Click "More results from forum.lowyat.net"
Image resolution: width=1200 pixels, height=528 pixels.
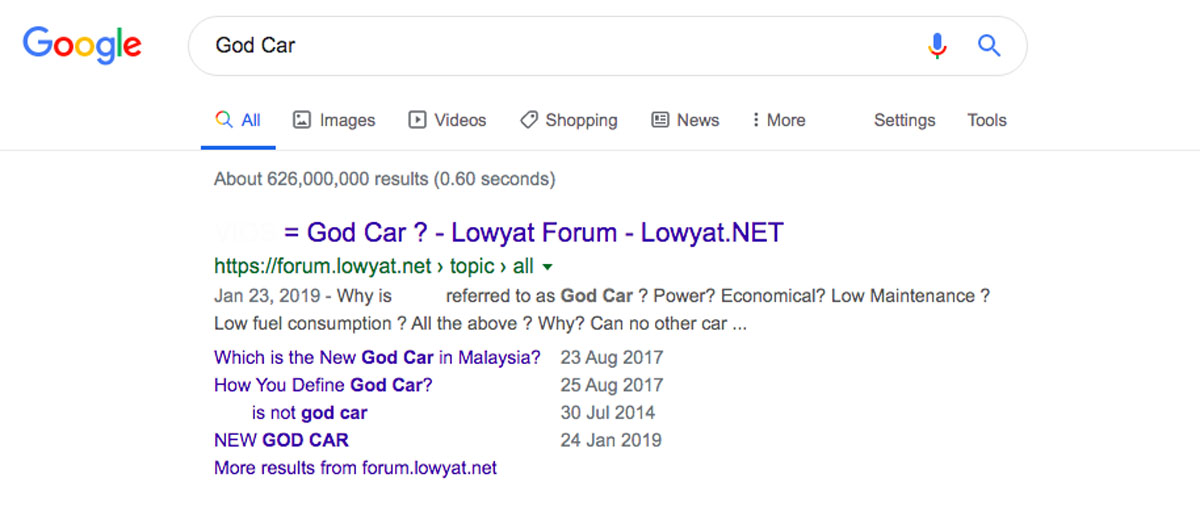coord(355,468)
